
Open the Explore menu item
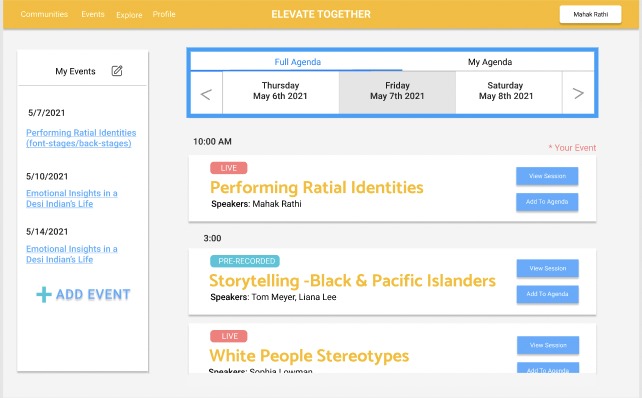pyautogui.click(x=129, y=15)
